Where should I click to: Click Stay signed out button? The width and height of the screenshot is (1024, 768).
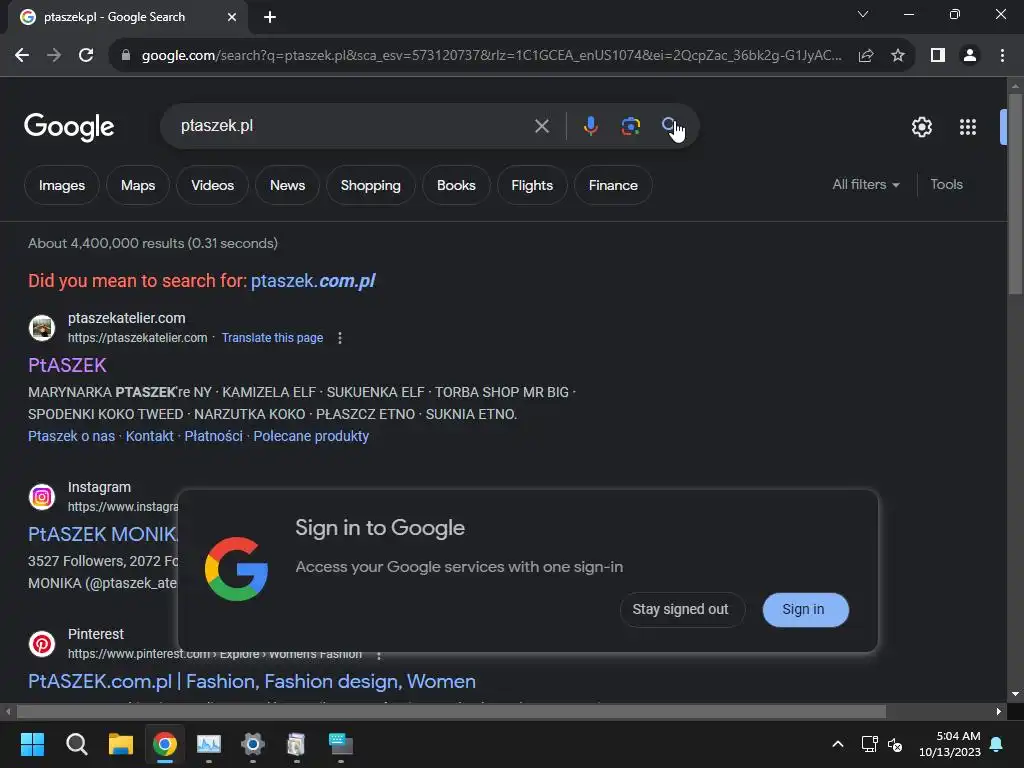[680, 609]
